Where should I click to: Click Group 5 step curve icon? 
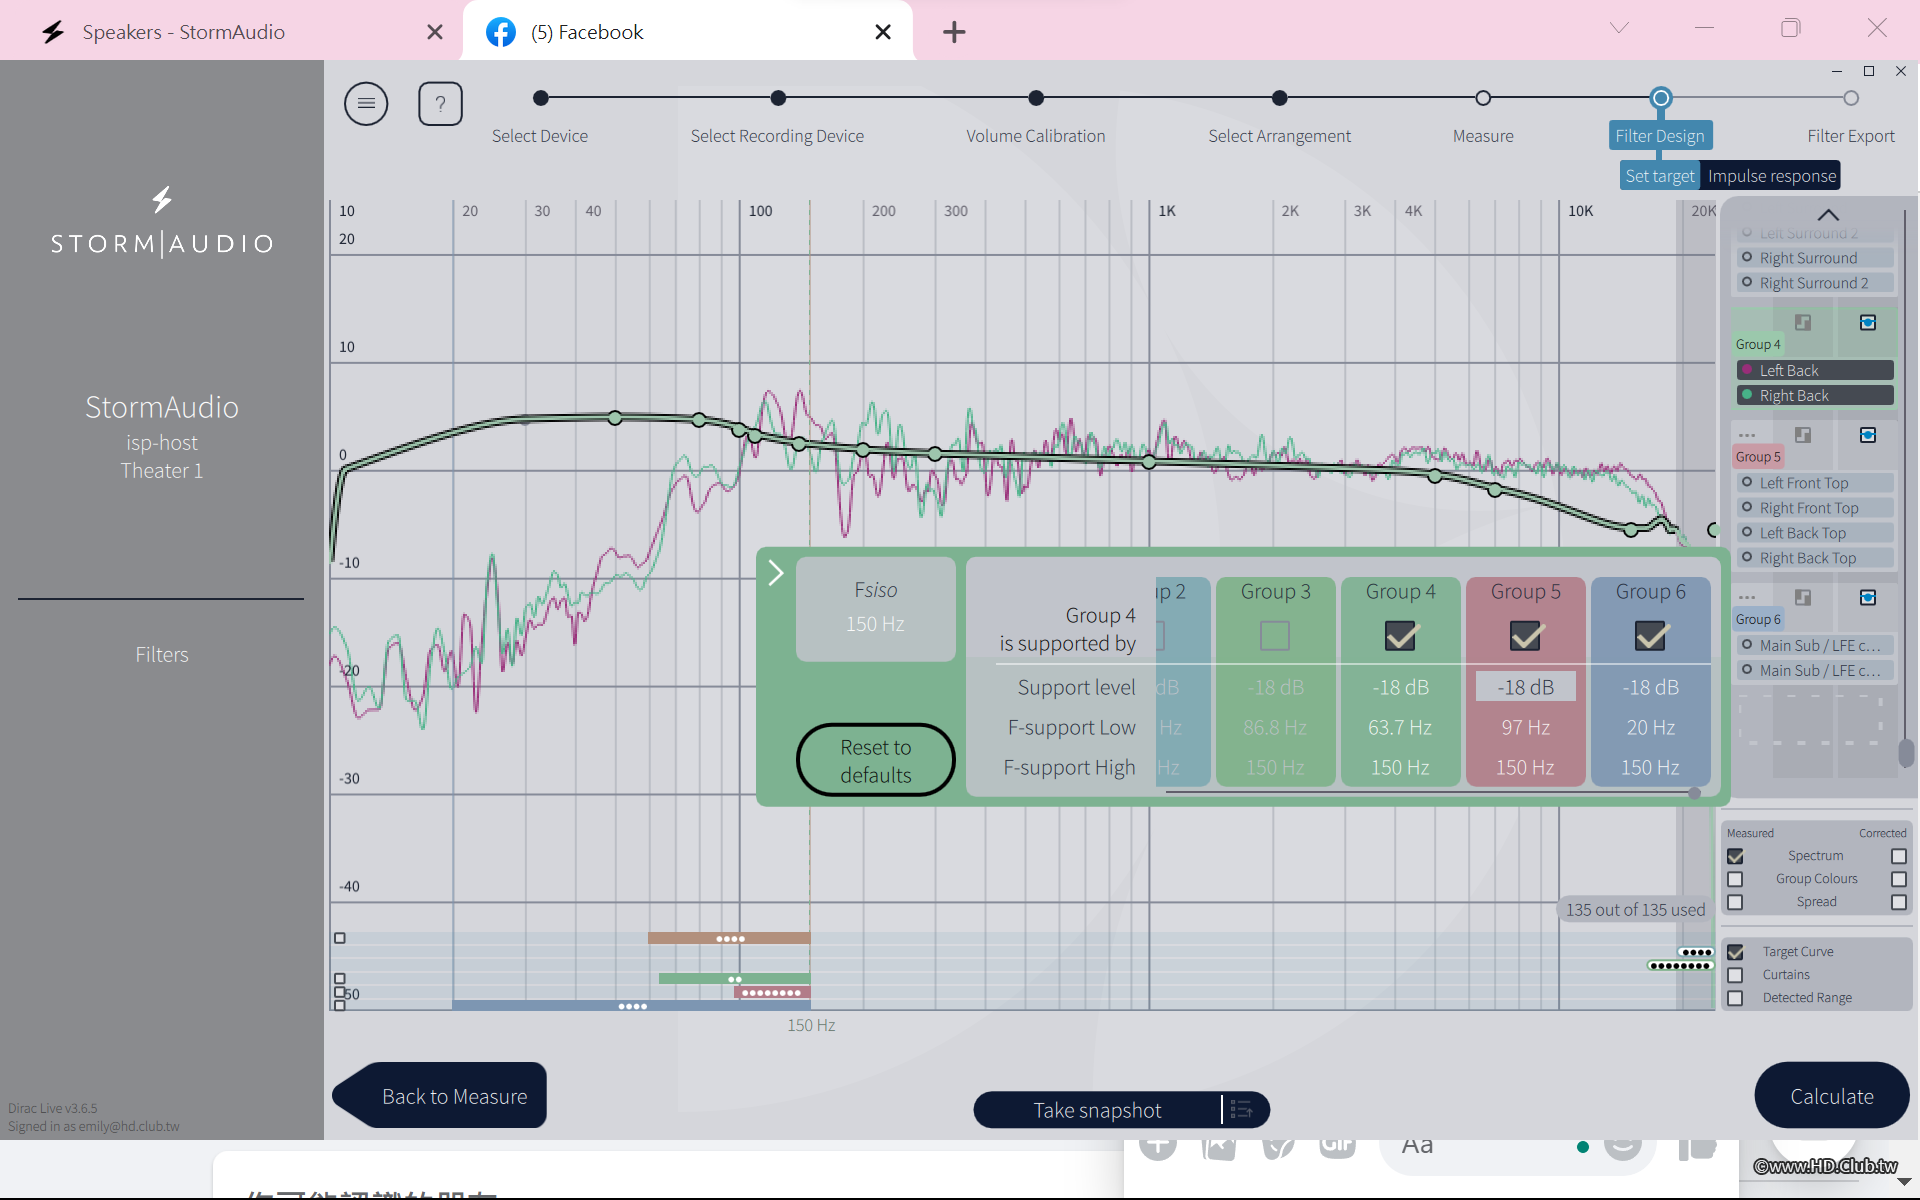1803,435
